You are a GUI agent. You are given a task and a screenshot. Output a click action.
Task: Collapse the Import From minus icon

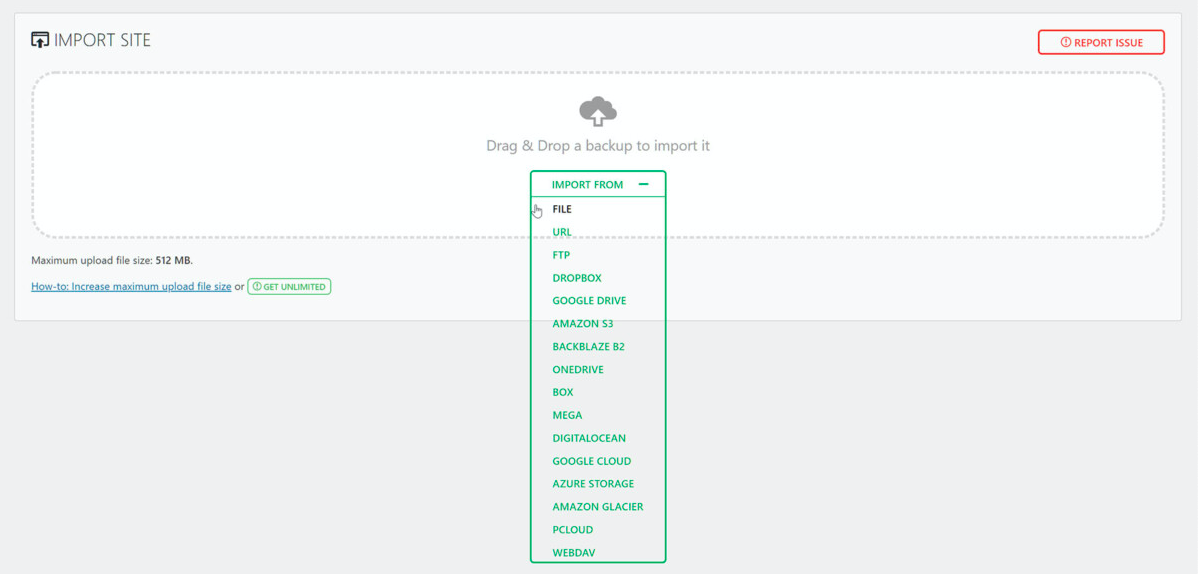coord(643,184)
